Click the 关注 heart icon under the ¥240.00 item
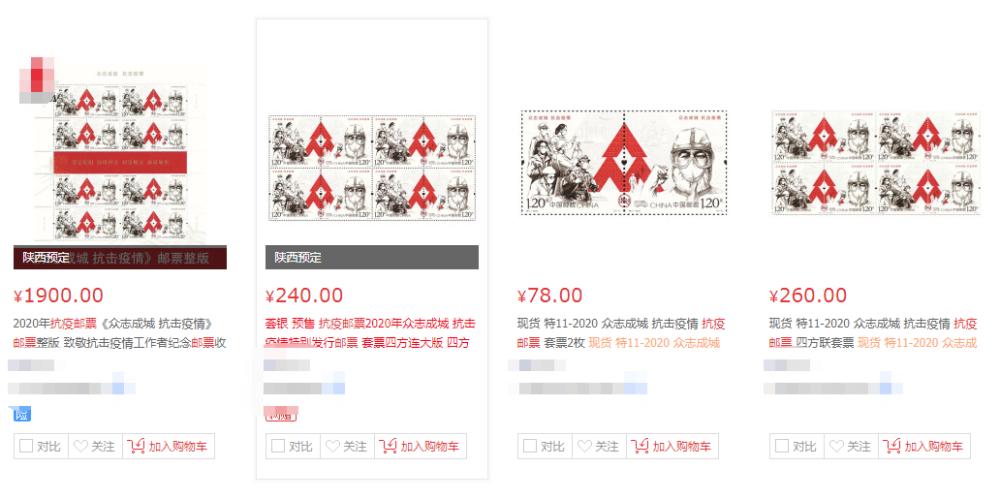The height and width of the screenshot is (499, 1000). 332,446
